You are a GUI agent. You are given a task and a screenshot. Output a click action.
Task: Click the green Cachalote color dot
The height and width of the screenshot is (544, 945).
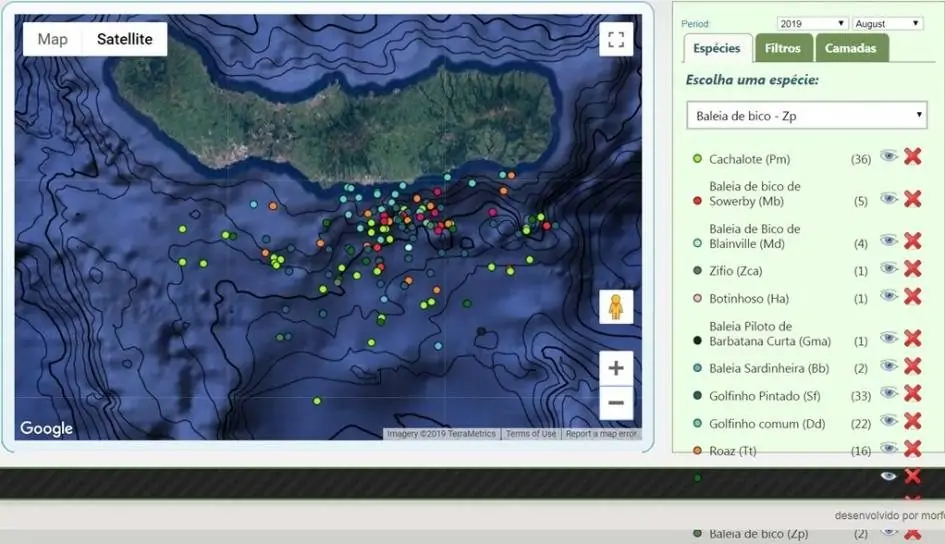pyautogui.click(x=697, y=159)
